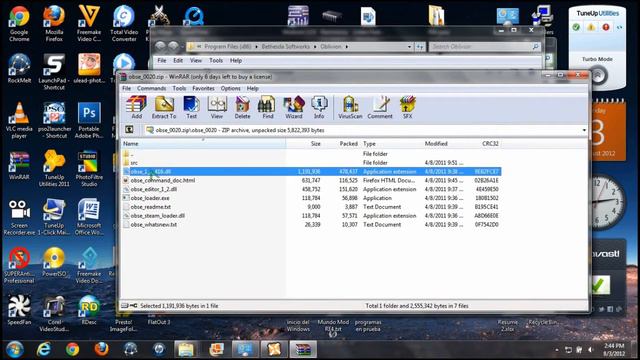Viewport: 640px width, 360px height.
Task: Open the Commands menu
Action: [151, 88]
